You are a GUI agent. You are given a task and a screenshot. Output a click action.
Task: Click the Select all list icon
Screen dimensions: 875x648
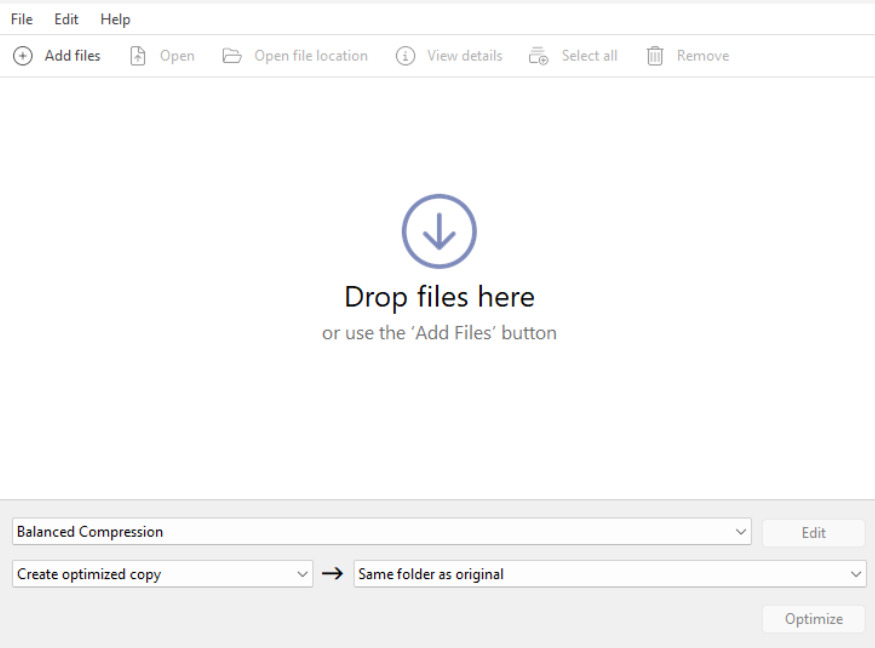click(x=539, y=56)
